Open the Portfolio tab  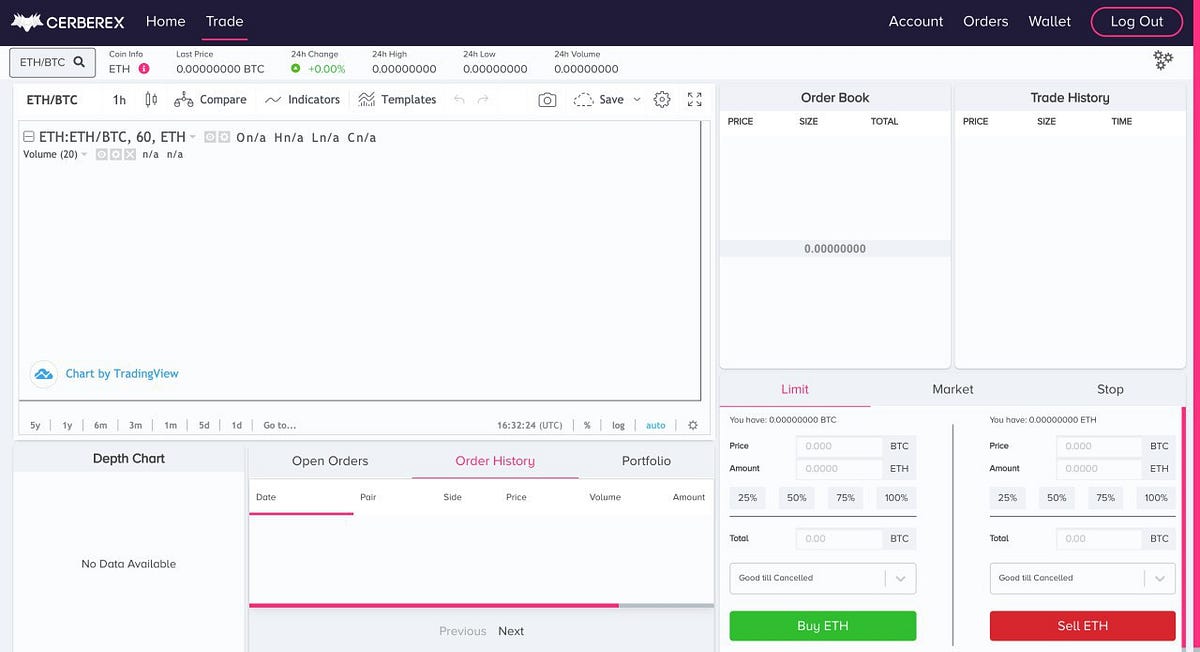pyautogui.click(x=646, y=461)
